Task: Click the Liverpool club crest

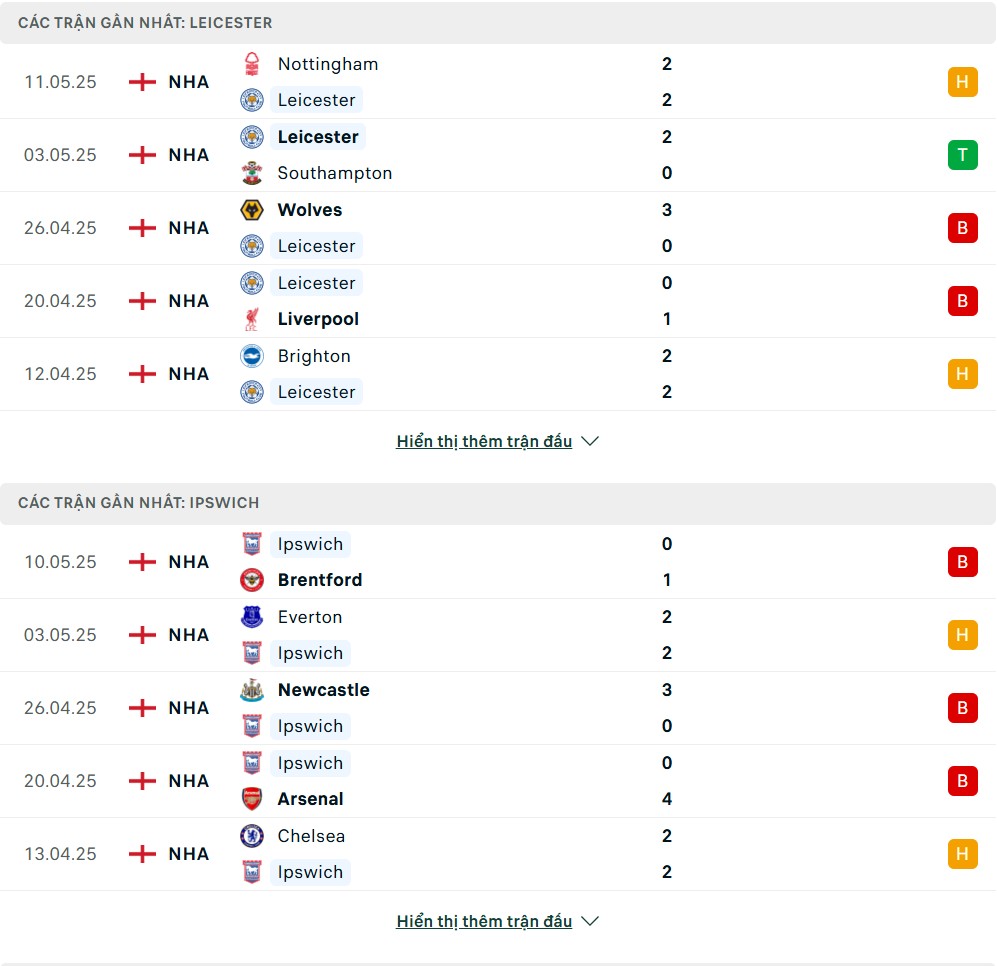Action: [252, 319]
